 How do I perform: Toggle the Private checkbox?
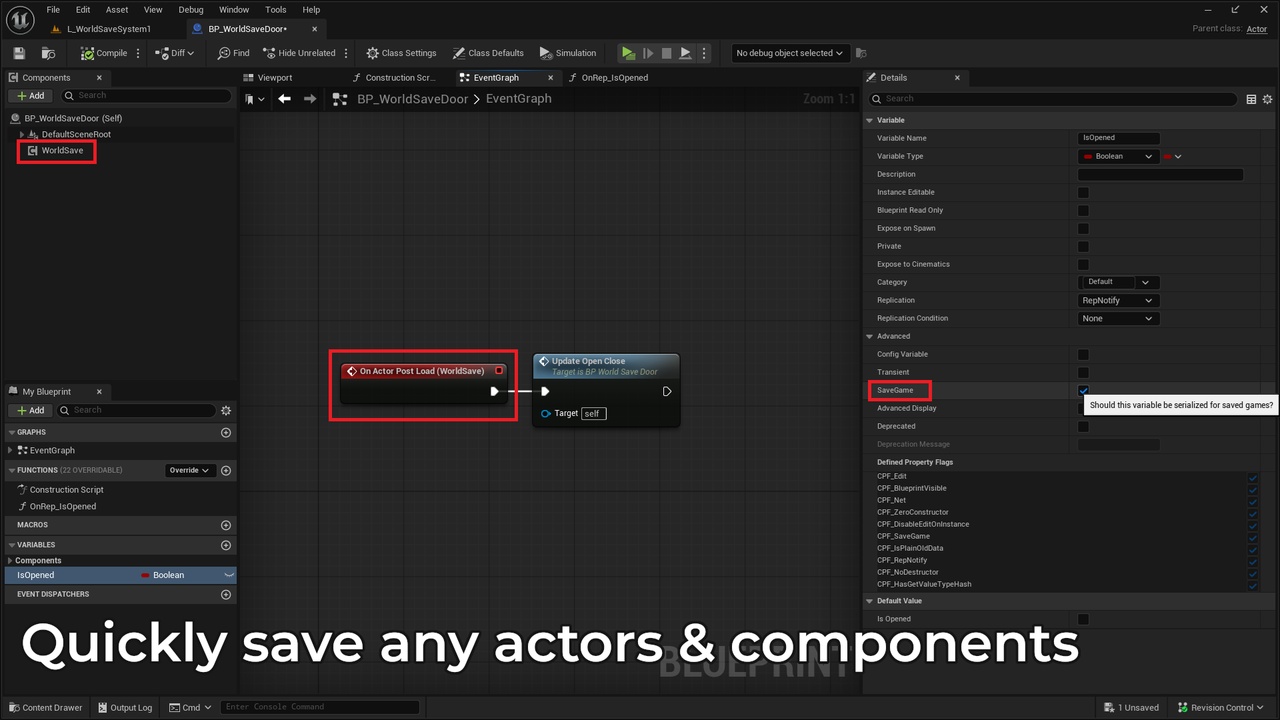1083,246
